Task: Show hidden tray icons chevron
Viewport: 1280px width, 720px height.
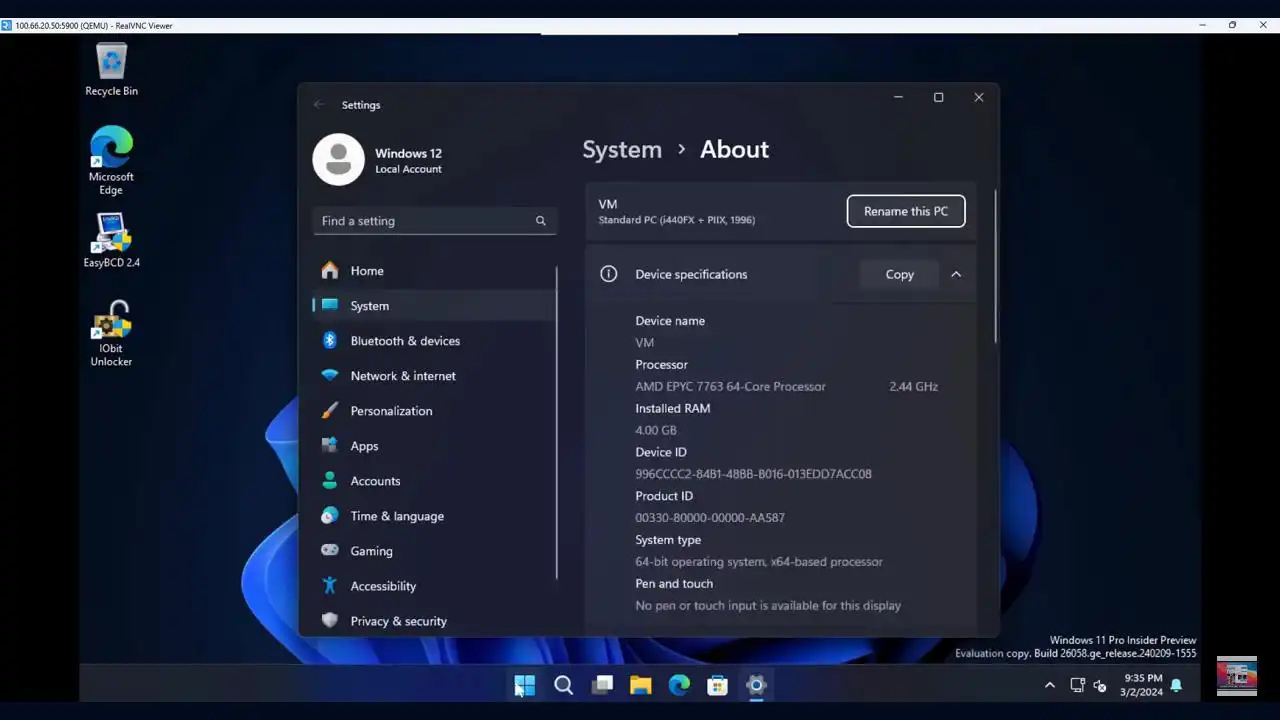Action: (1049, 685)
